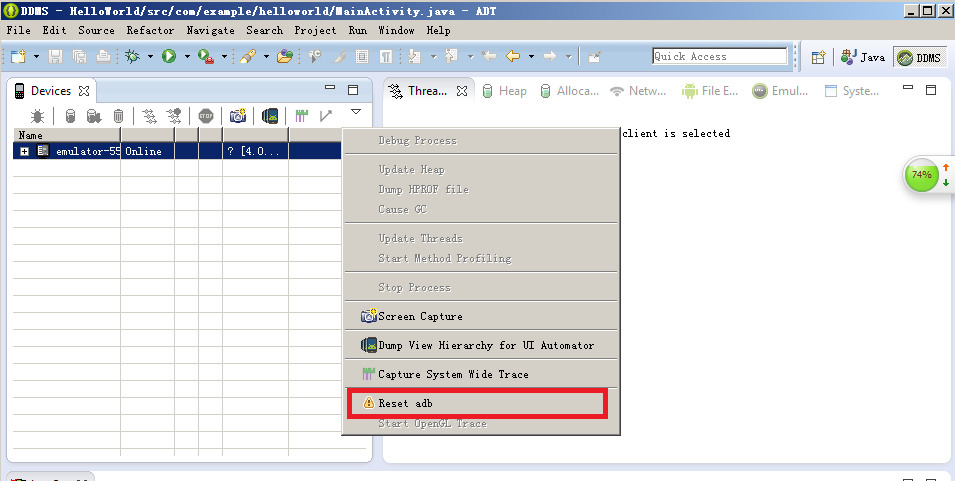Click the Screen Capture camera toolbar icon
This screenshot has width=955, height=481.
click(x=238, y=116)
